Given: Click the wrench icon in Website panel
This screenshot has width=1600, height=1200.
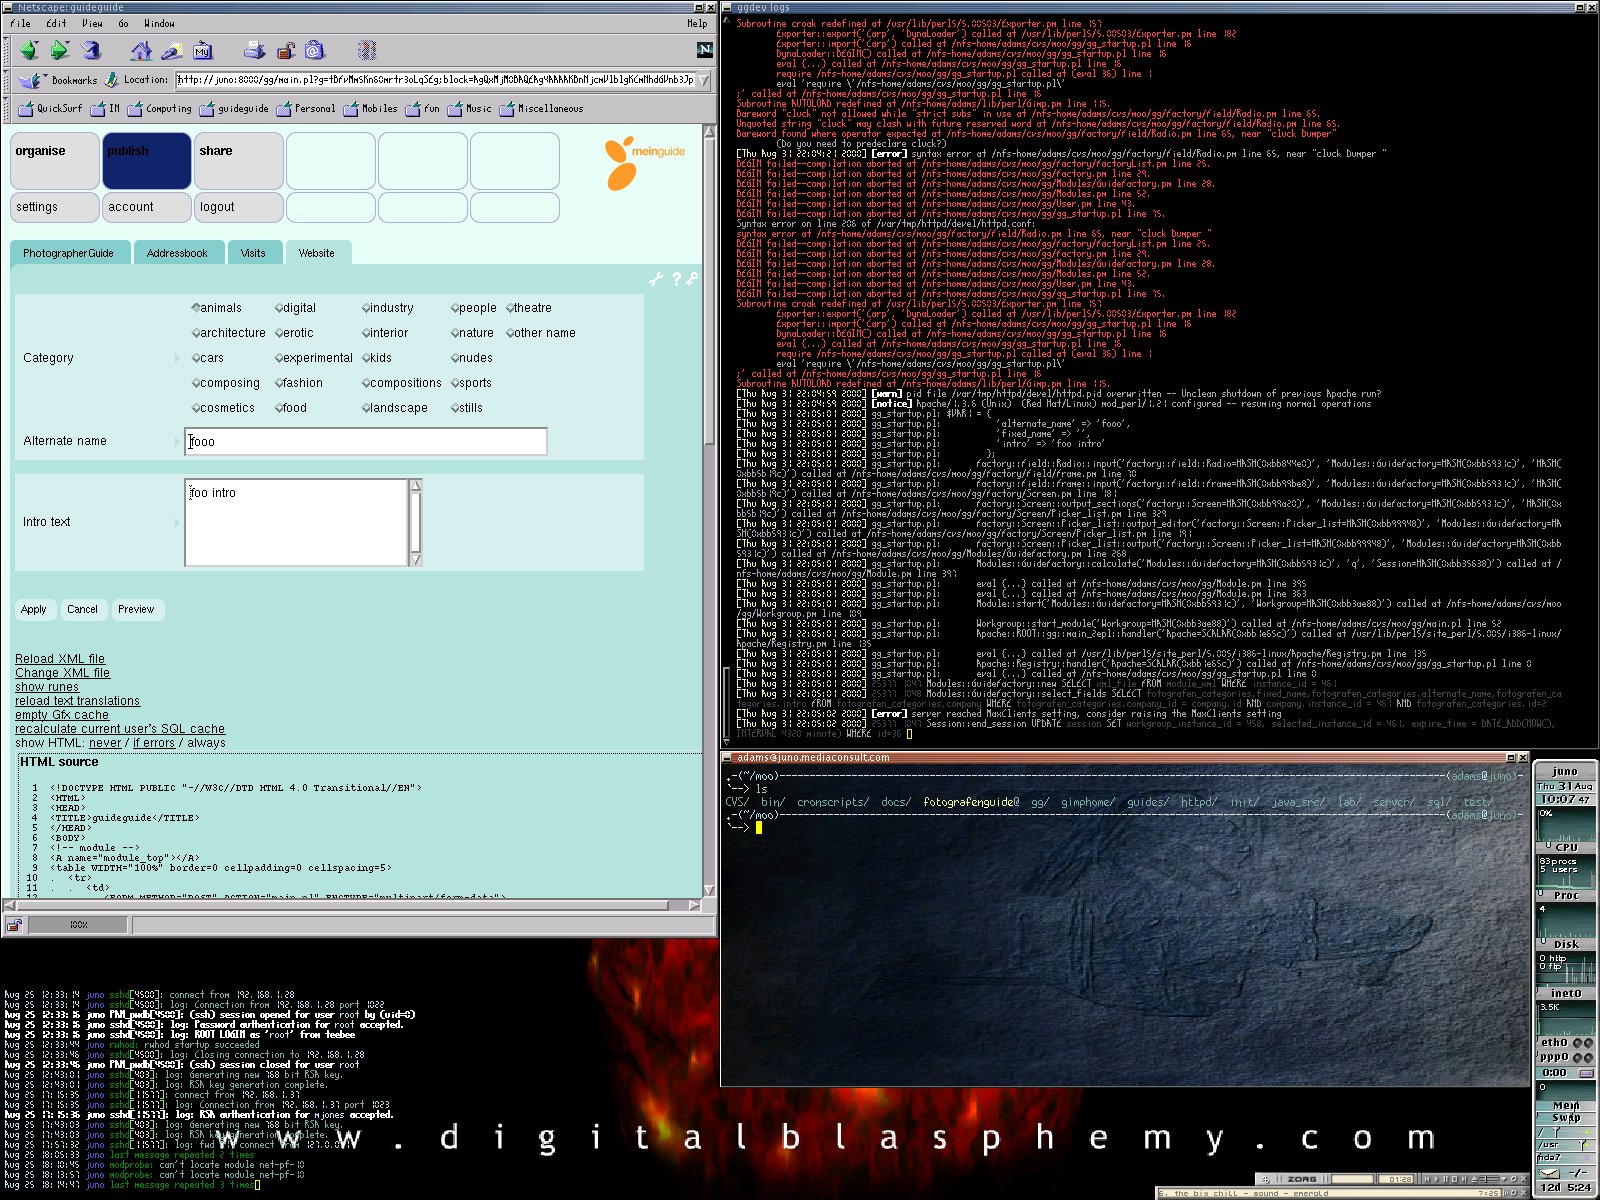Looking at the screenshot, I should pos(656,280).
